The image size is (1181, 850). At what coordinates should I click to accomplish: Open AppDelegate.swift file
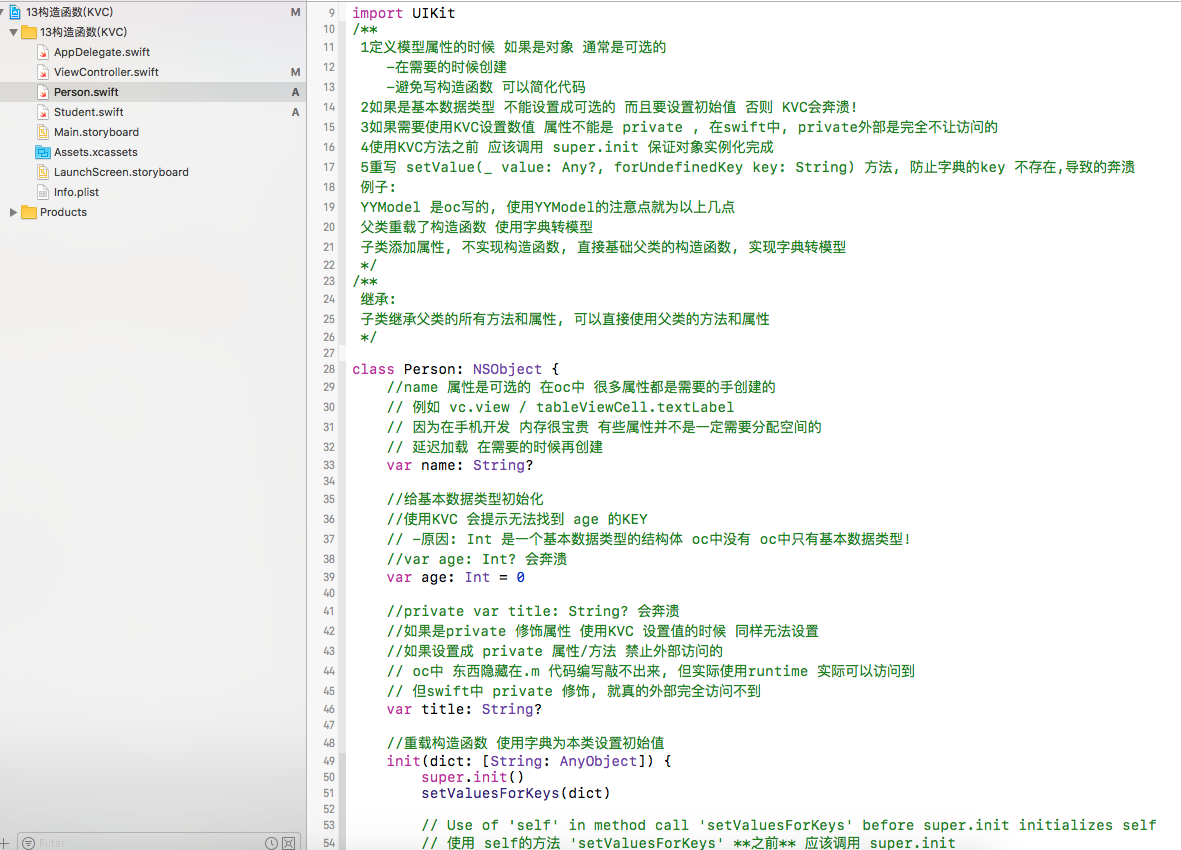(102, 52)
